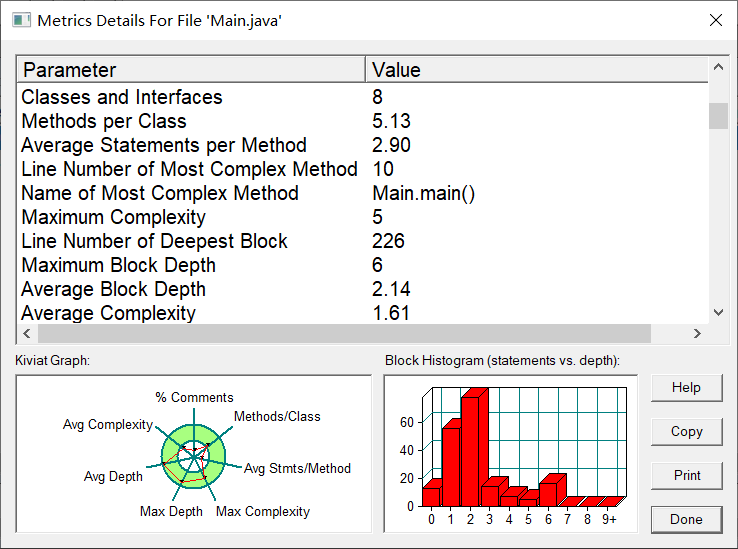Click the 'Max Depth' Kiviat label
Viewport: 738px width, 549px height.
point(171,511)
